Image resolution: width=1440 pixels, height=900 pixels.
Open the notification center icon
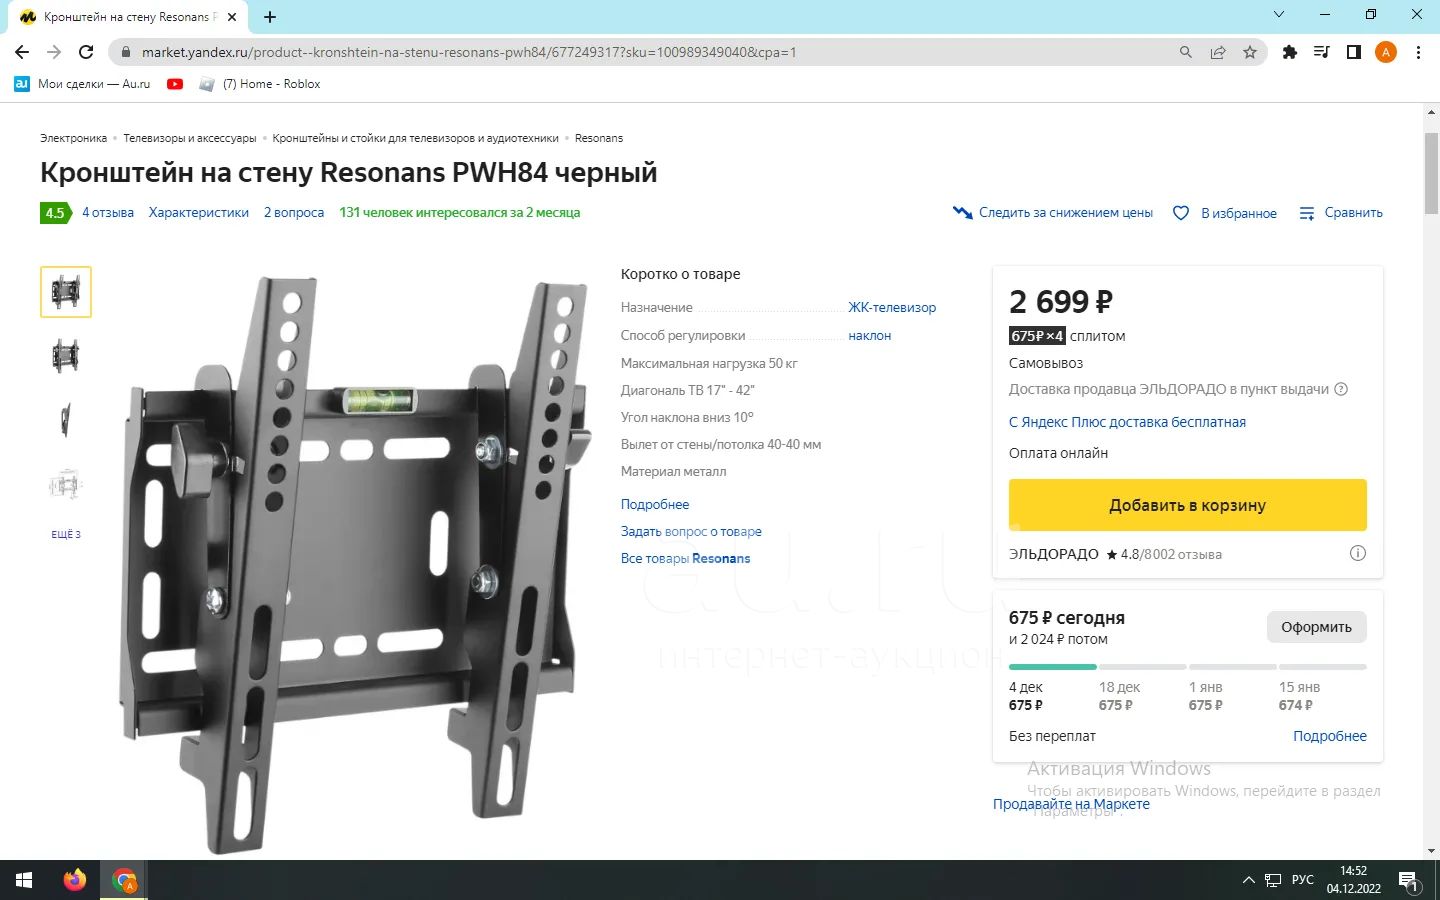tap(1408, 881)
